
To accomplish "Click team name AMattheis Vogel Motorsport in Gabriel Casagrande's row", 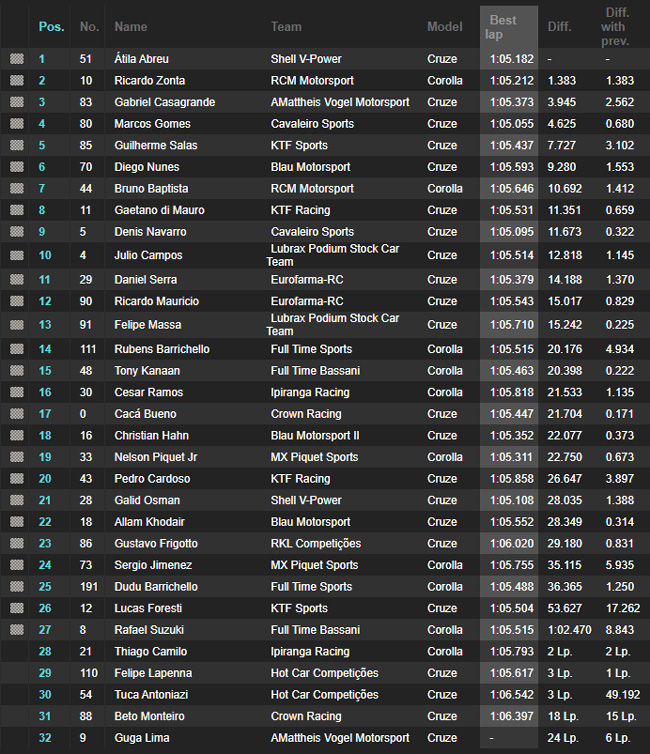I will (x=340, y=102).
